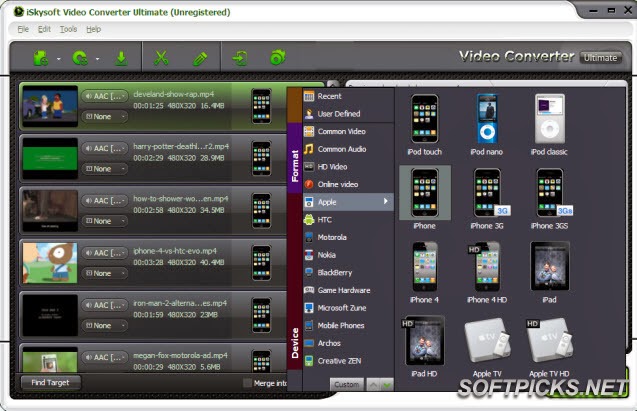637x411 pixels.
Task: Open AAC audio dropdown for cleveland-show-rap.mp4
Action: coord(105,96)
